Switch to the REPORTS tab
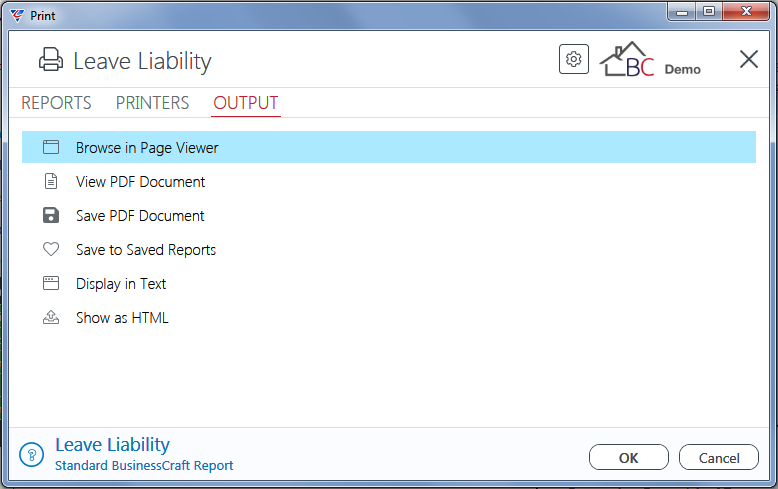 [56, 103]
